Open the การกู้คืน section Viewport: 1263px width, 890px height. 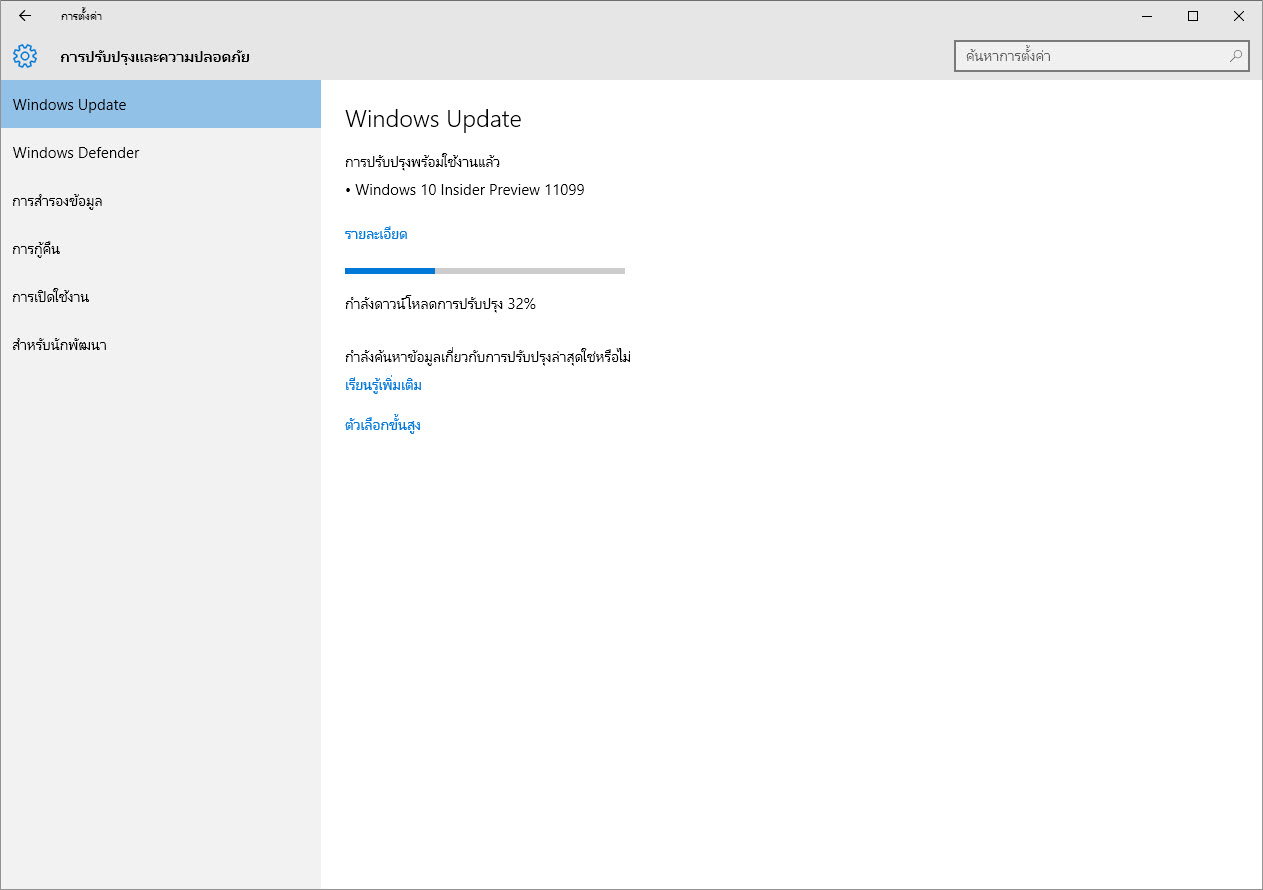click(160, 248)
